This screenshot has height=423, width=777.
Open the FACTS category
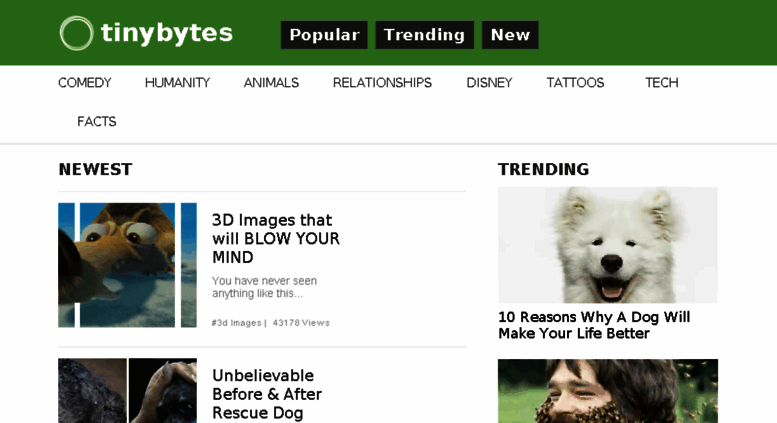click(97, 121)
